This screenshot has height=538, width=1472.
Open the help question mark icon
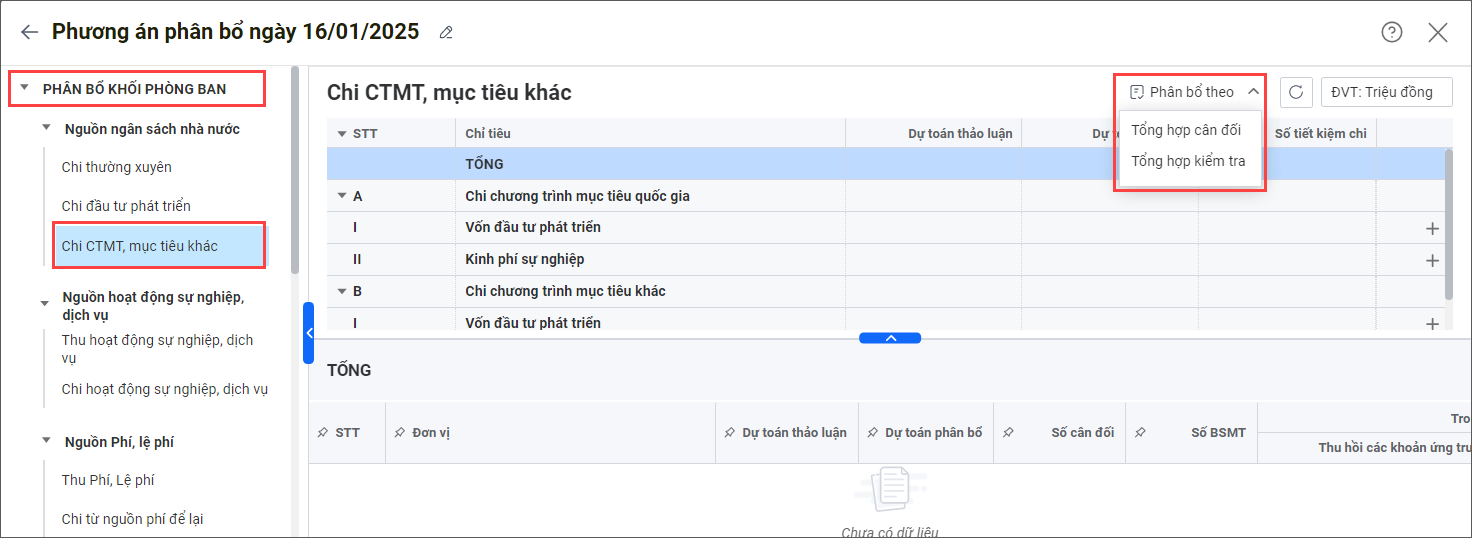(x=1391, y=32)
